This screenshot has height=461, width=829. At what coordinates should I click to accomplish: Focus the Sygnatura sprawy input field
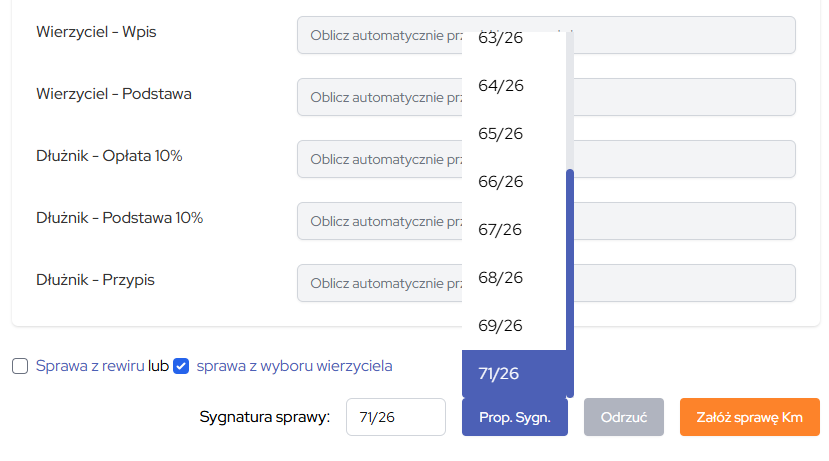tap(396, 417)
